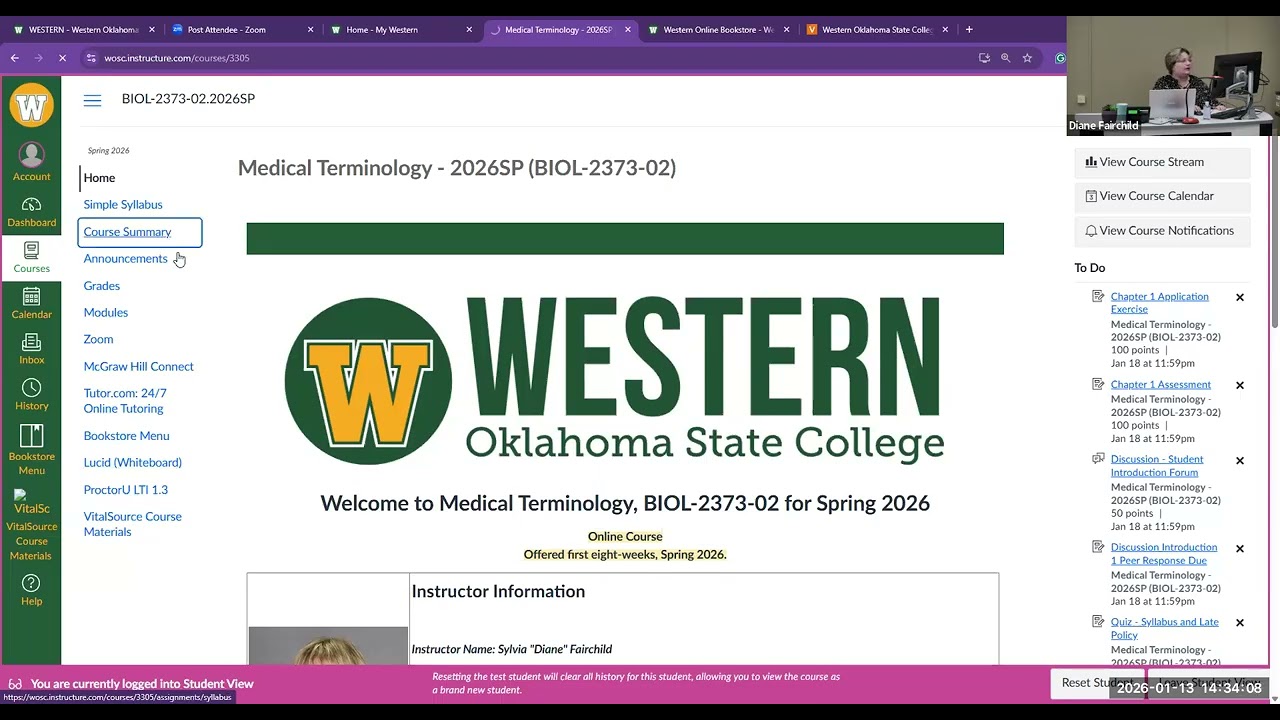Click the Western W logo
Image resolution: width=1280 pixels, height=720 pixels.
pyautogui.click(x=31, y=105)
